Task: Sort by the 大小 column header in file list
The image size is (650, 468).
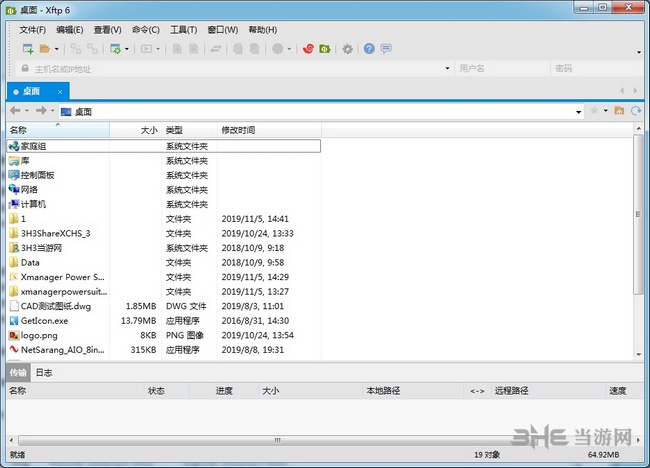Action: [136, 130]
